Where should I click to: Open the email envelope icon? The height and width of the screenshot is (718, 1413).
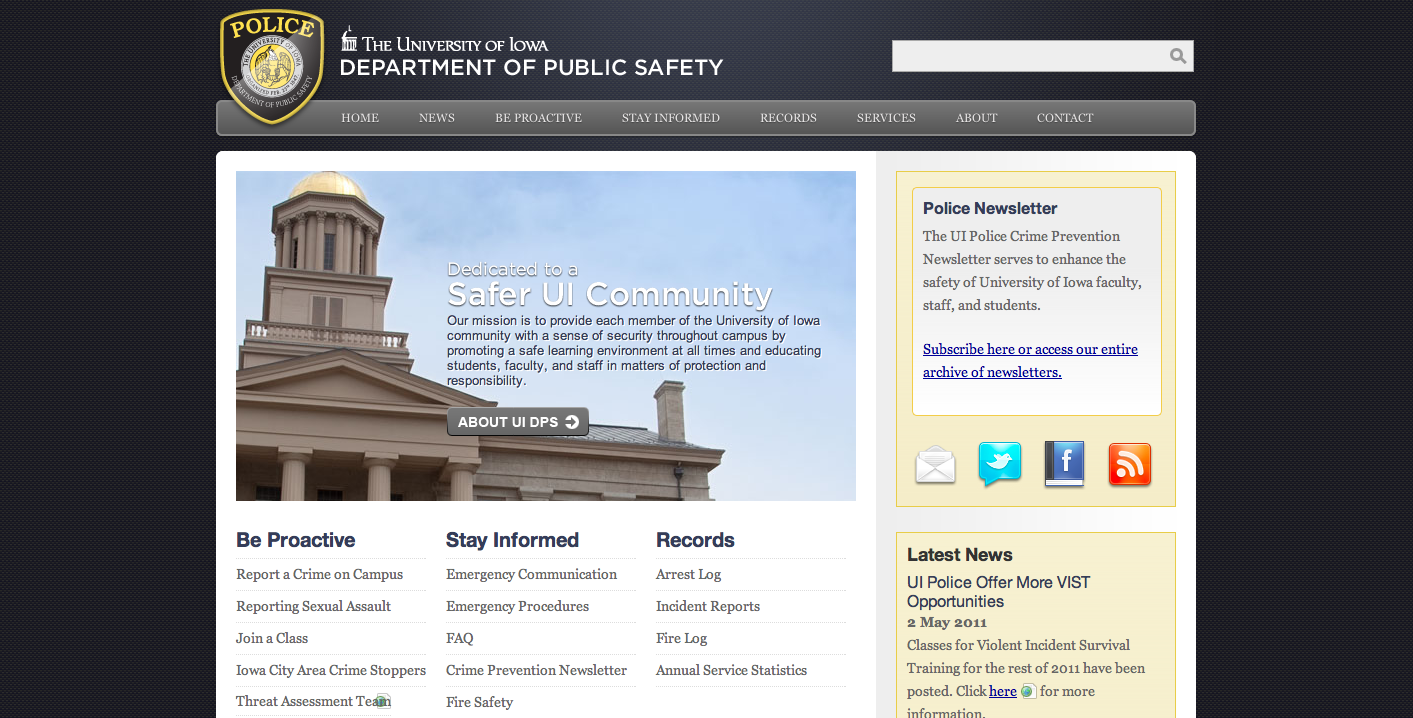pos(935,465)
